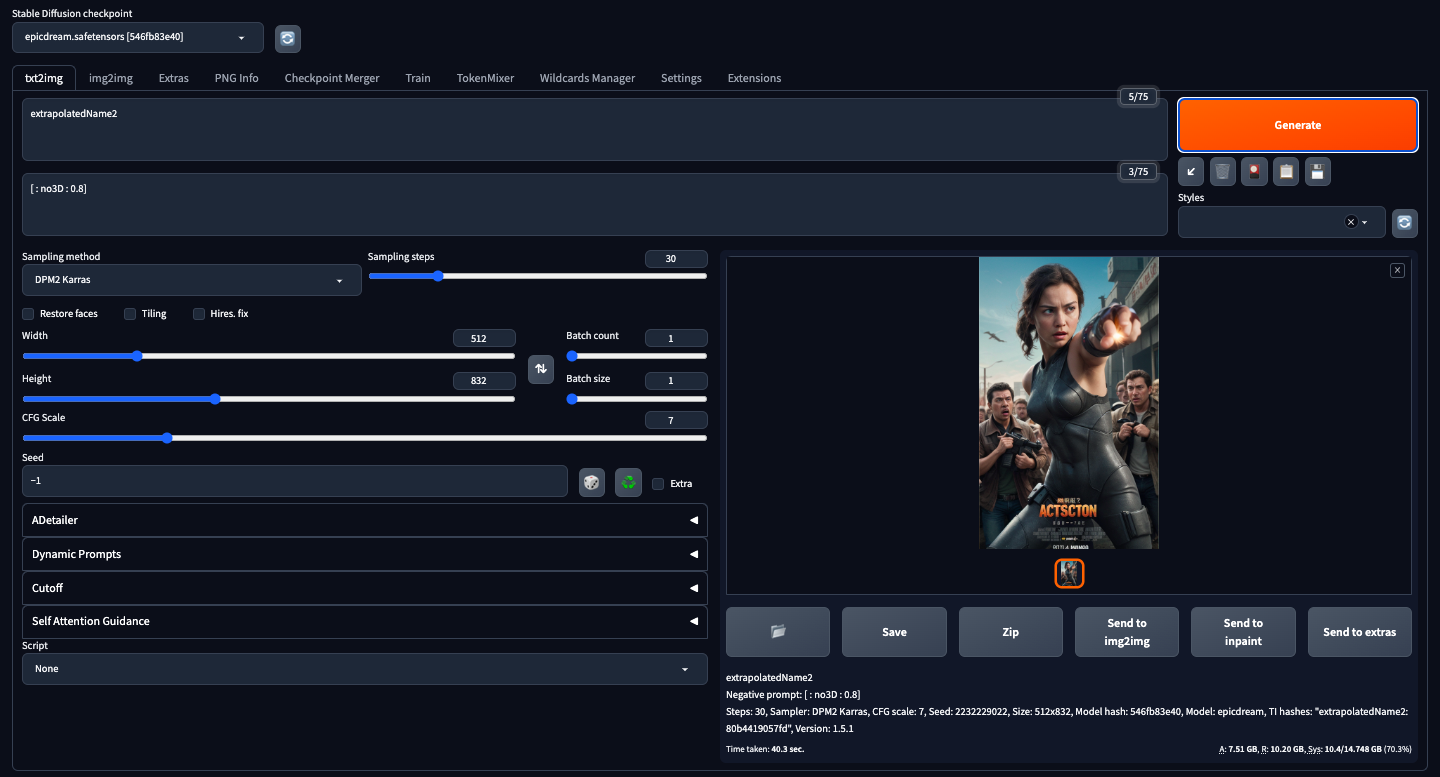
Task: Switch to the Extensions tab
Action: point(755,78)
